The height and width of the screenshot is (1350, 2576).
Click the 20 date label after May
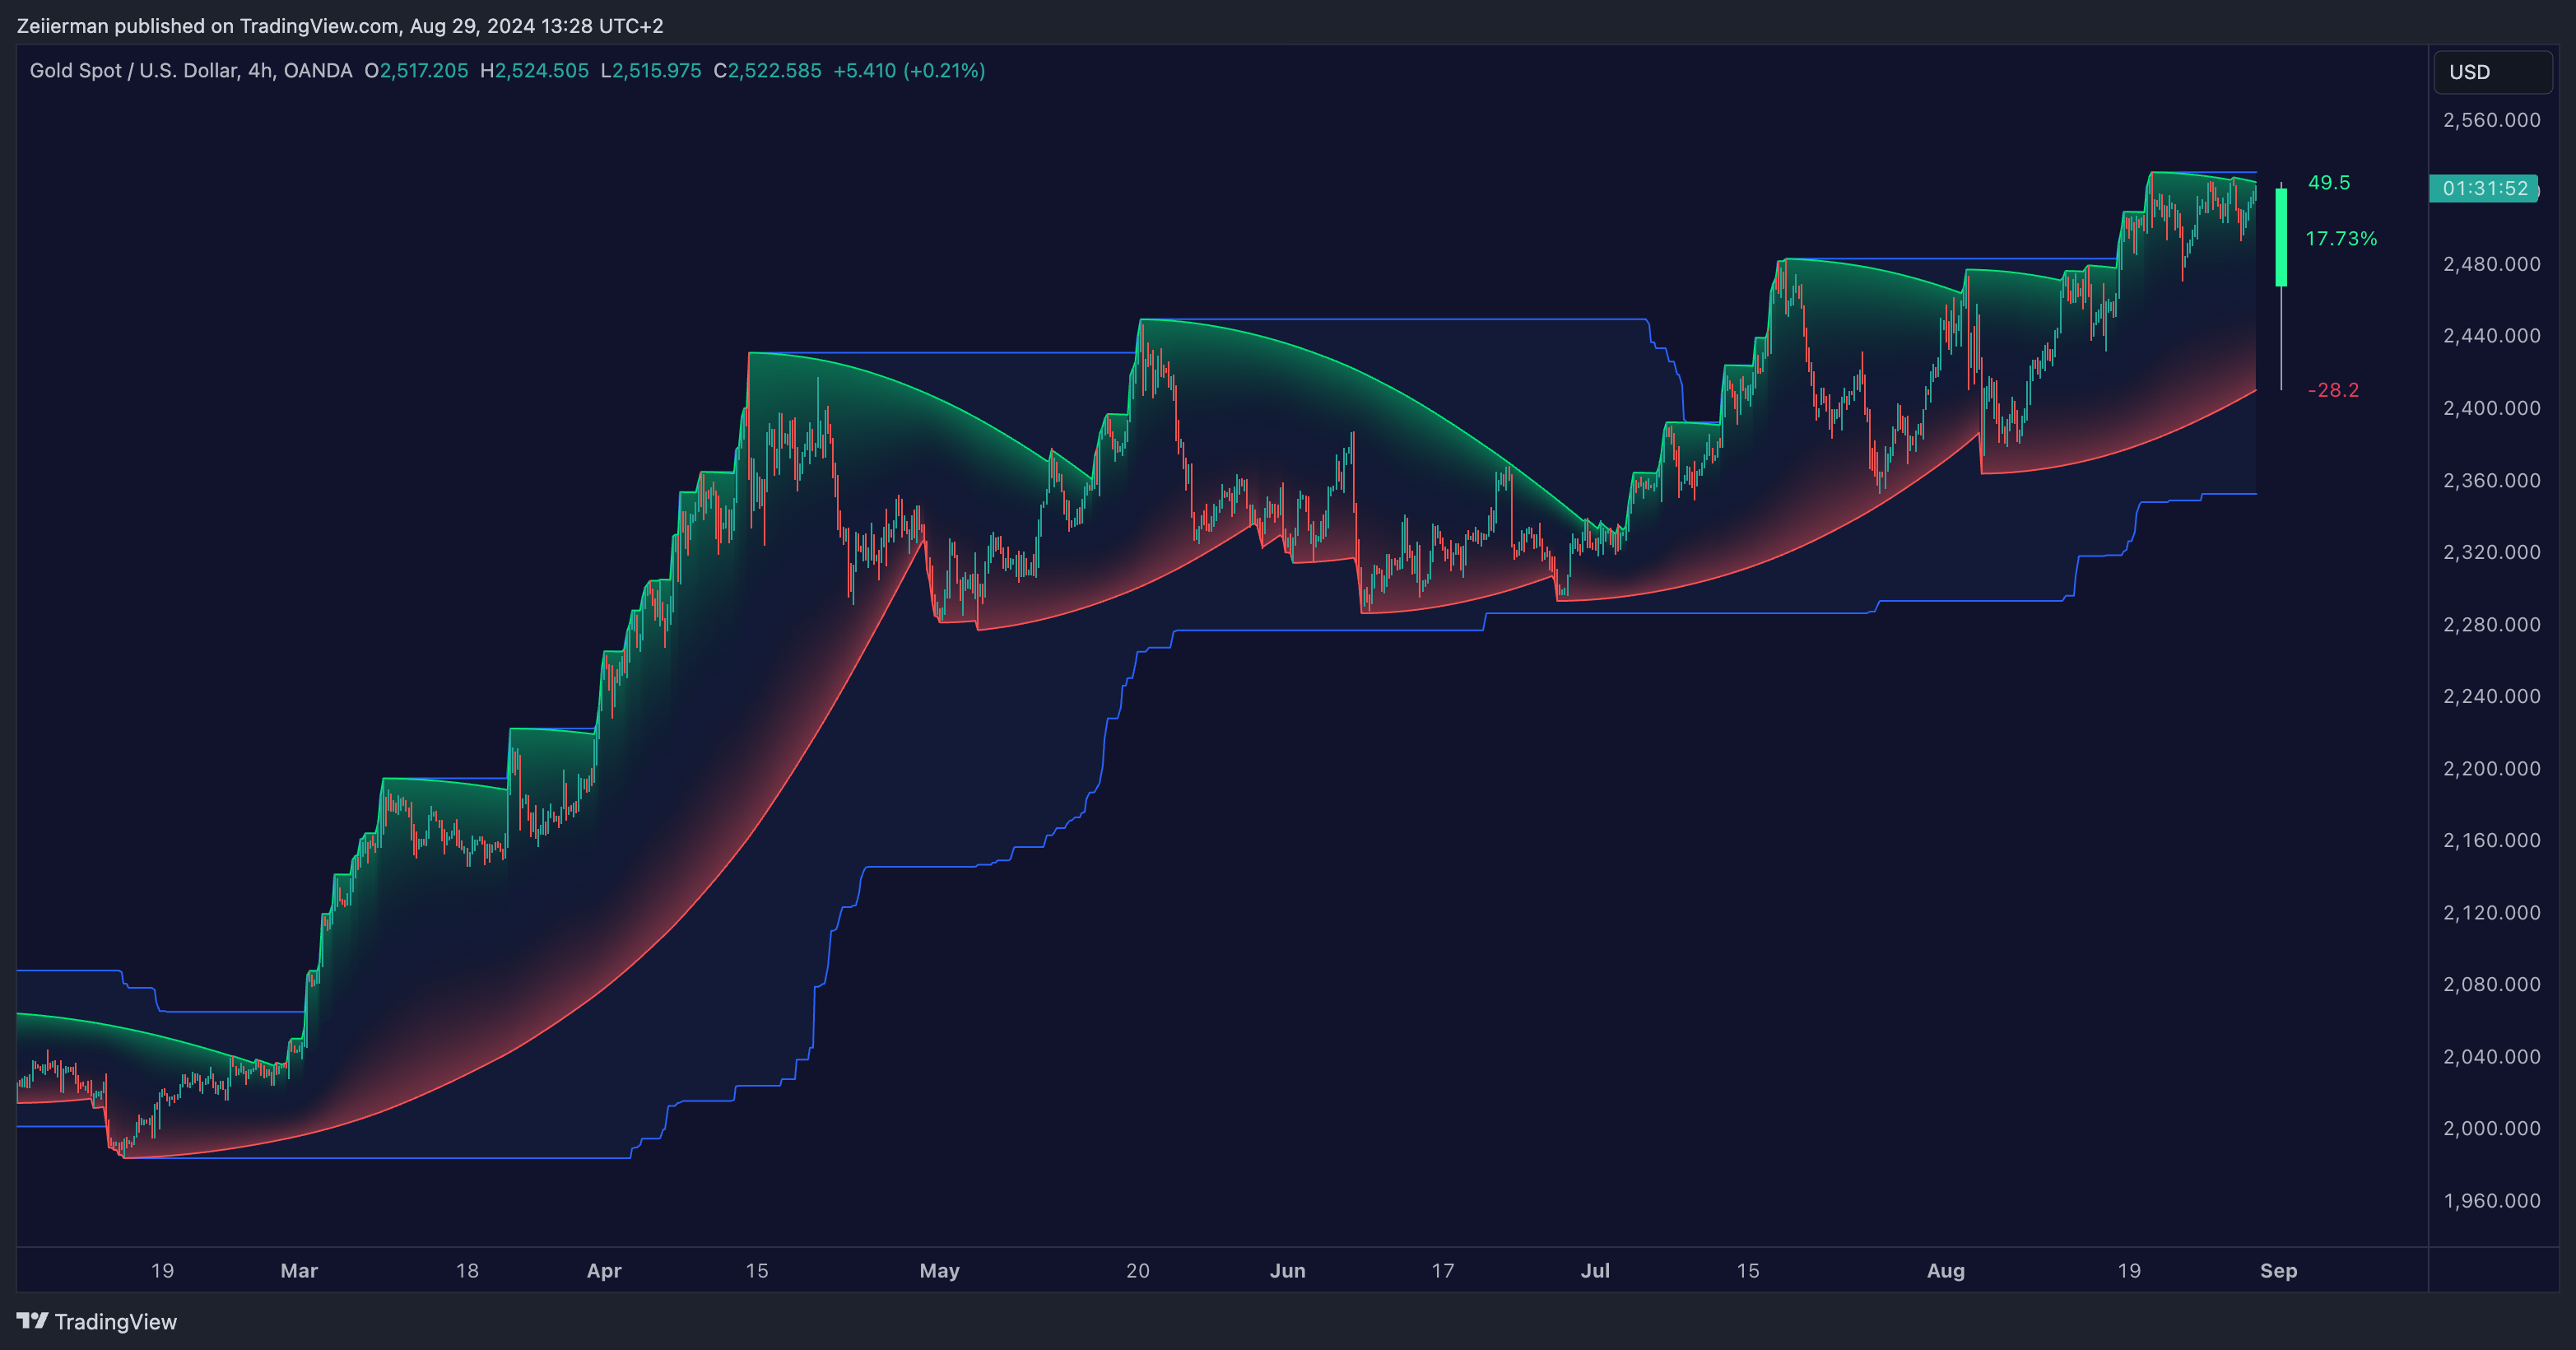tap(1138, 1270)
